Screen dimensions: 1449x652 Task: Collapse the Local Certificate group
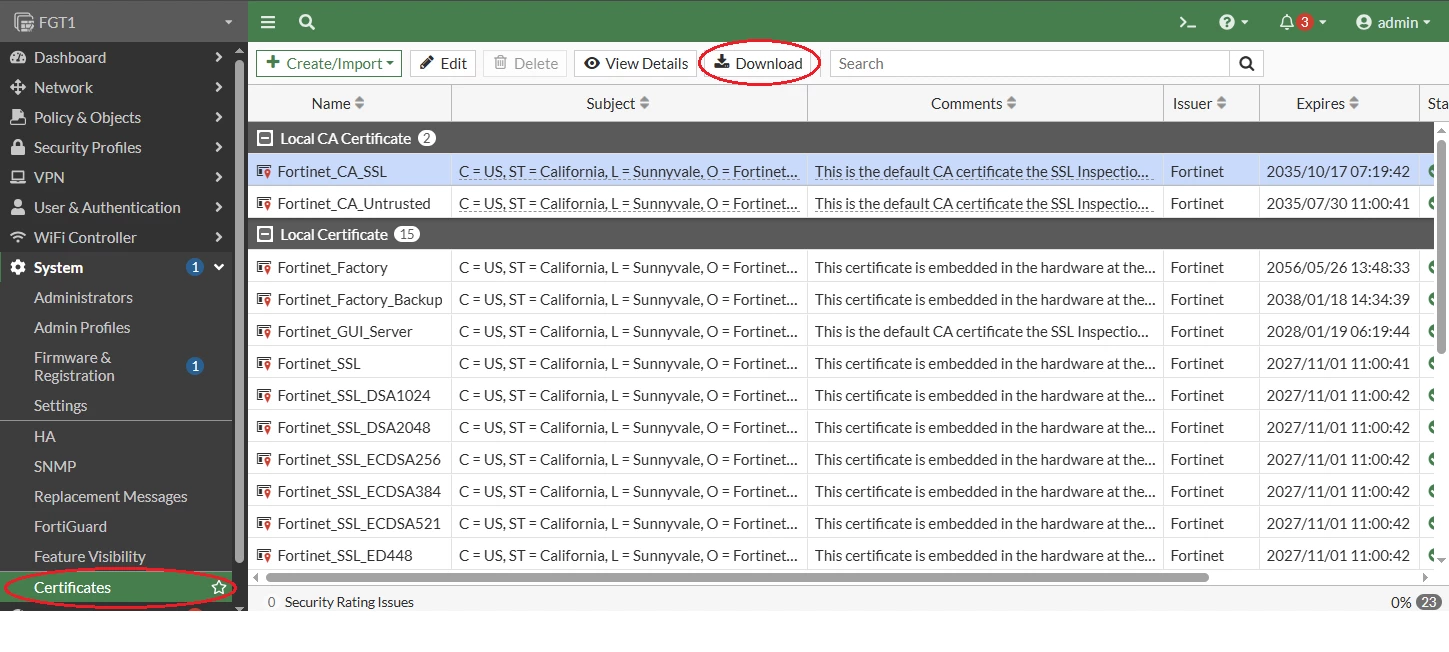(x=265, y=234)
